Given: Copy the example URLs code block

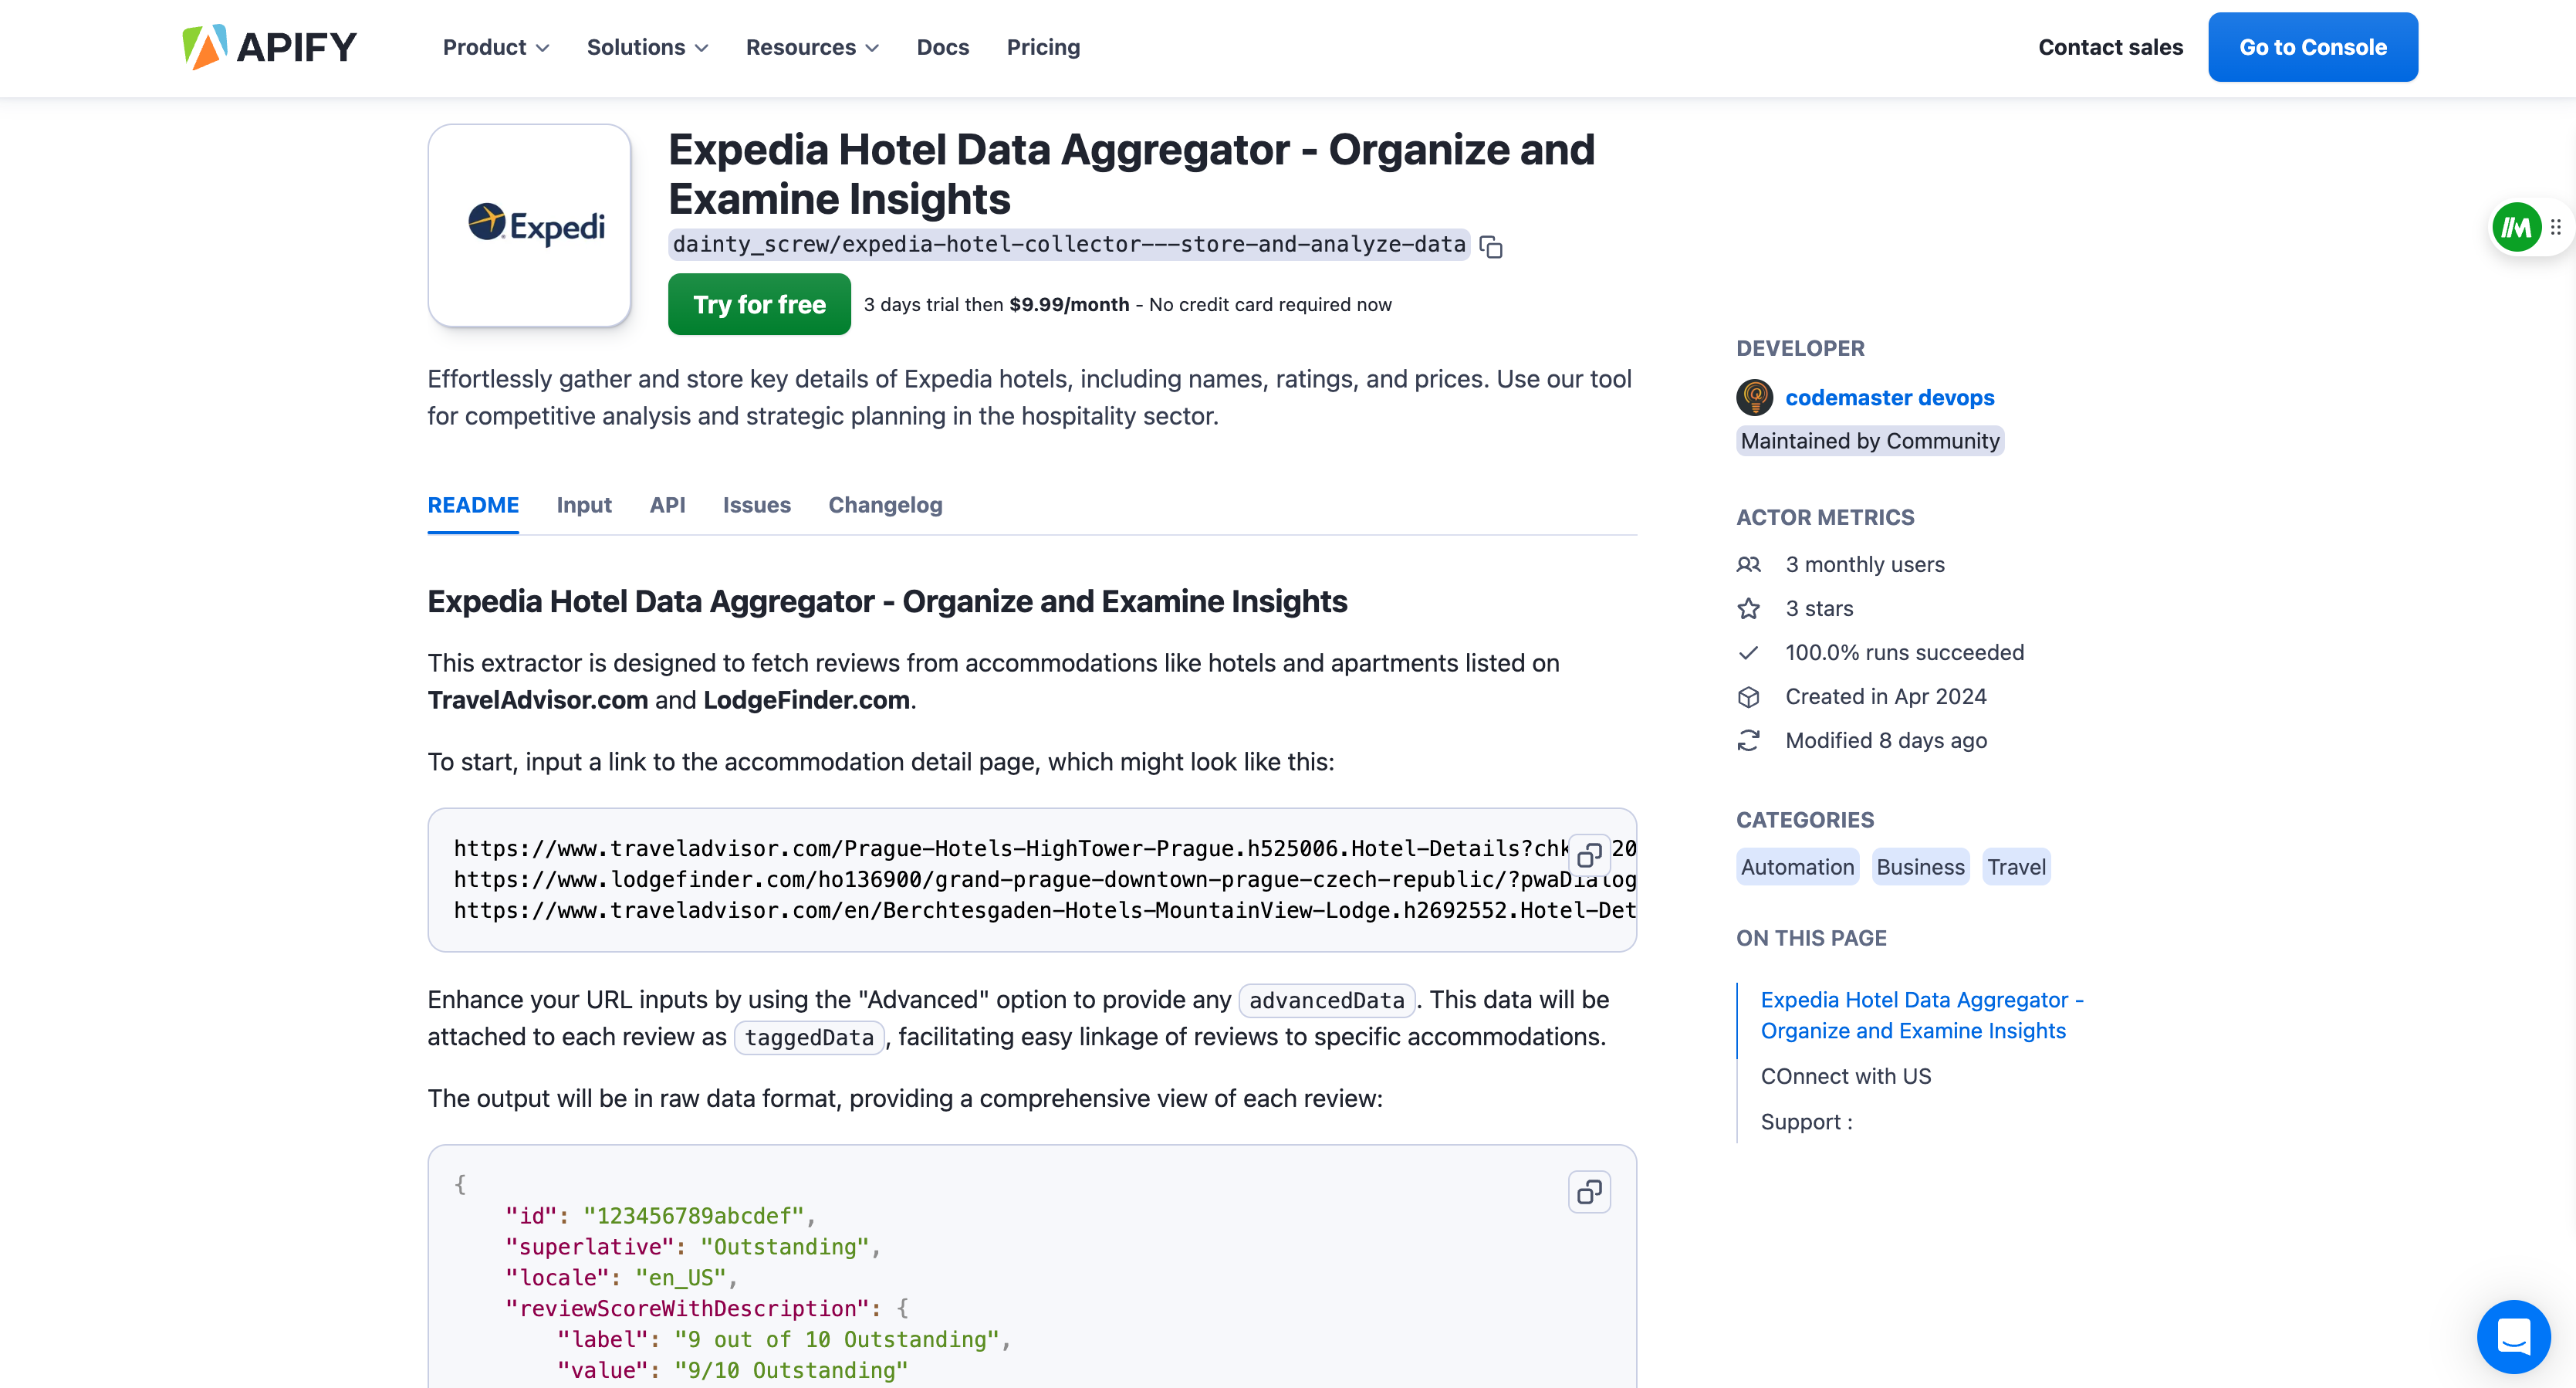Looking at the screenshot, I should 1589,855.
